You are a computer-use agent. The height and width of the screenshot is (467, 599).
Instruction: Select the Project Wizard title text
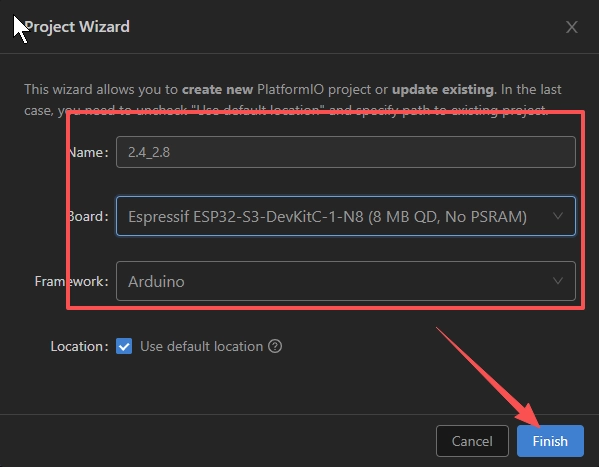[77, 27]
